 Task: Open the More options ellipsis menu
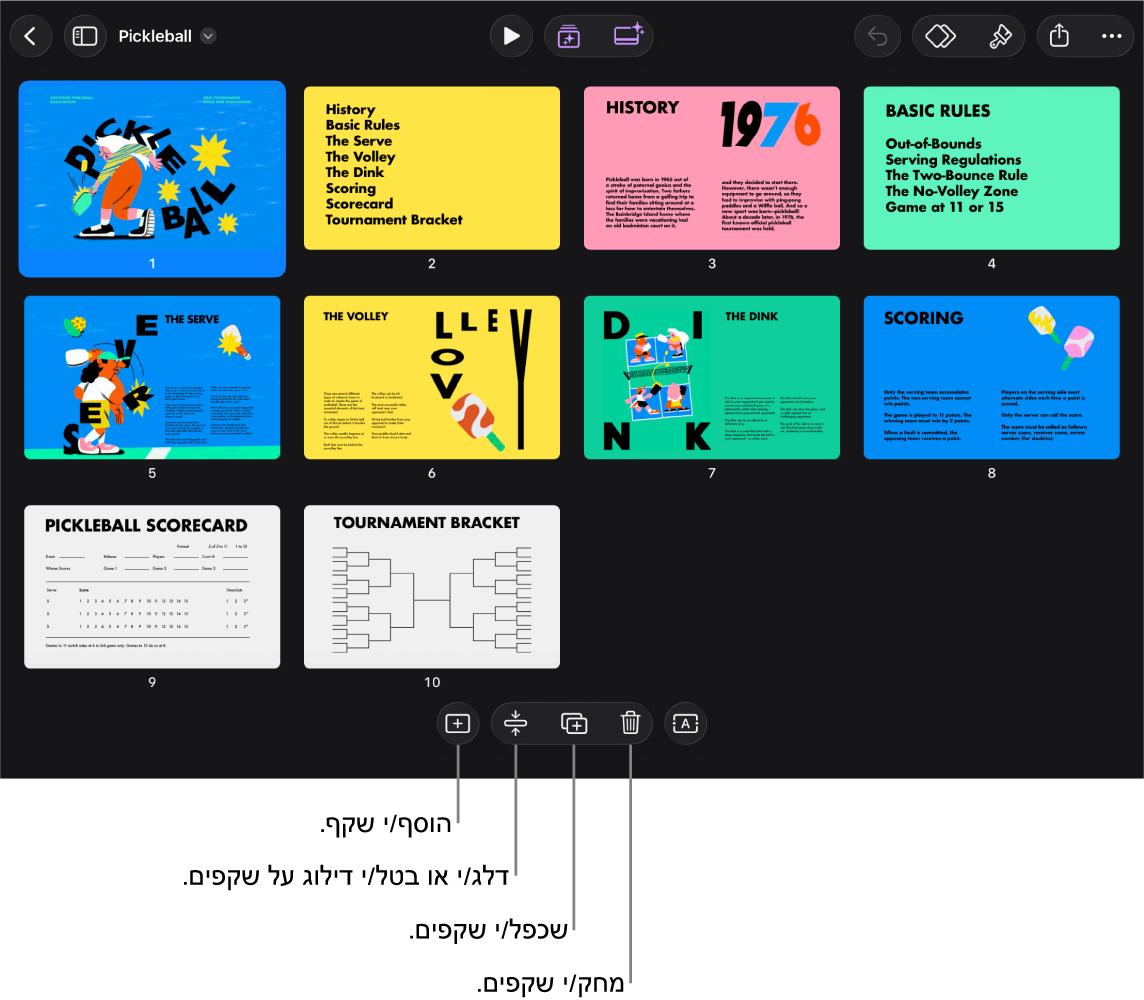click(x=1111, y=36)
